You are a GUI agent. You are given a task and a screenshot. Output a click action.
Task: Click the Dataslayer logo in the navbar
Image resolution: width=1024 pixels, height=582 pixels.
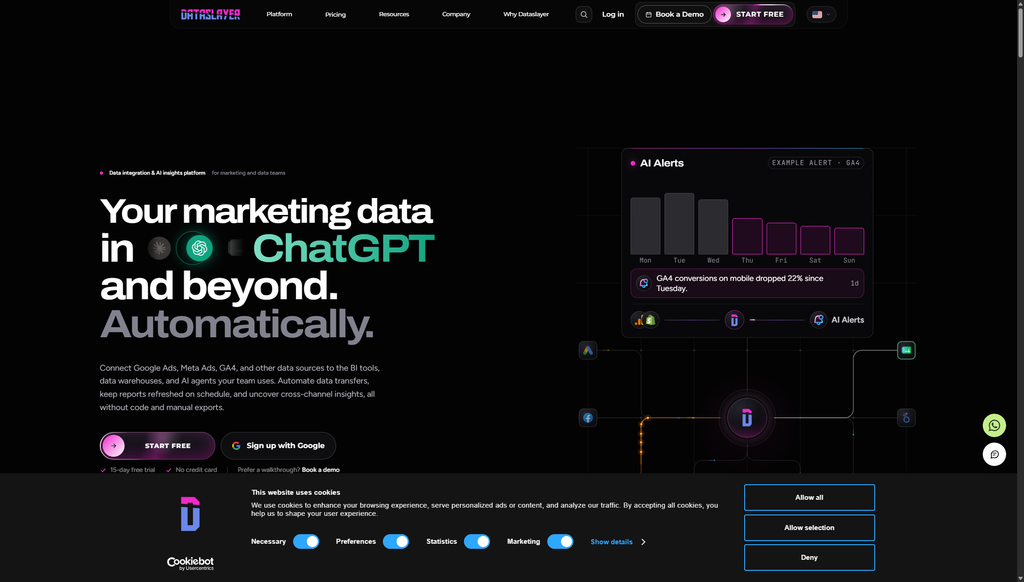pyautogui.click(x=210, y=14)
